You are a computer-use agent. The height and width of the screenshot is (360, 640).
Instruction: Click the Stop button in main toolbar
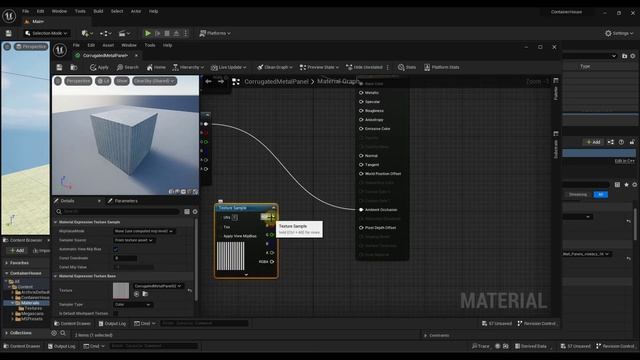point(167,33)
